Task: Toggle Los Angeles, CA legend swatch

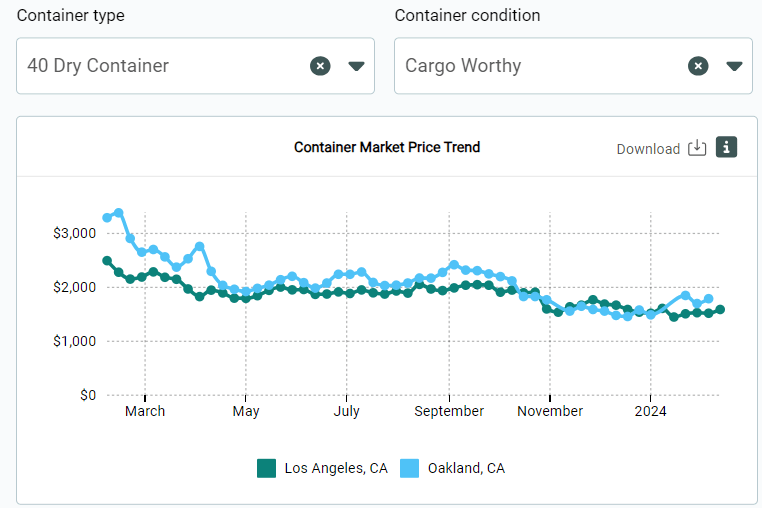Action: [x=266, y=468]
